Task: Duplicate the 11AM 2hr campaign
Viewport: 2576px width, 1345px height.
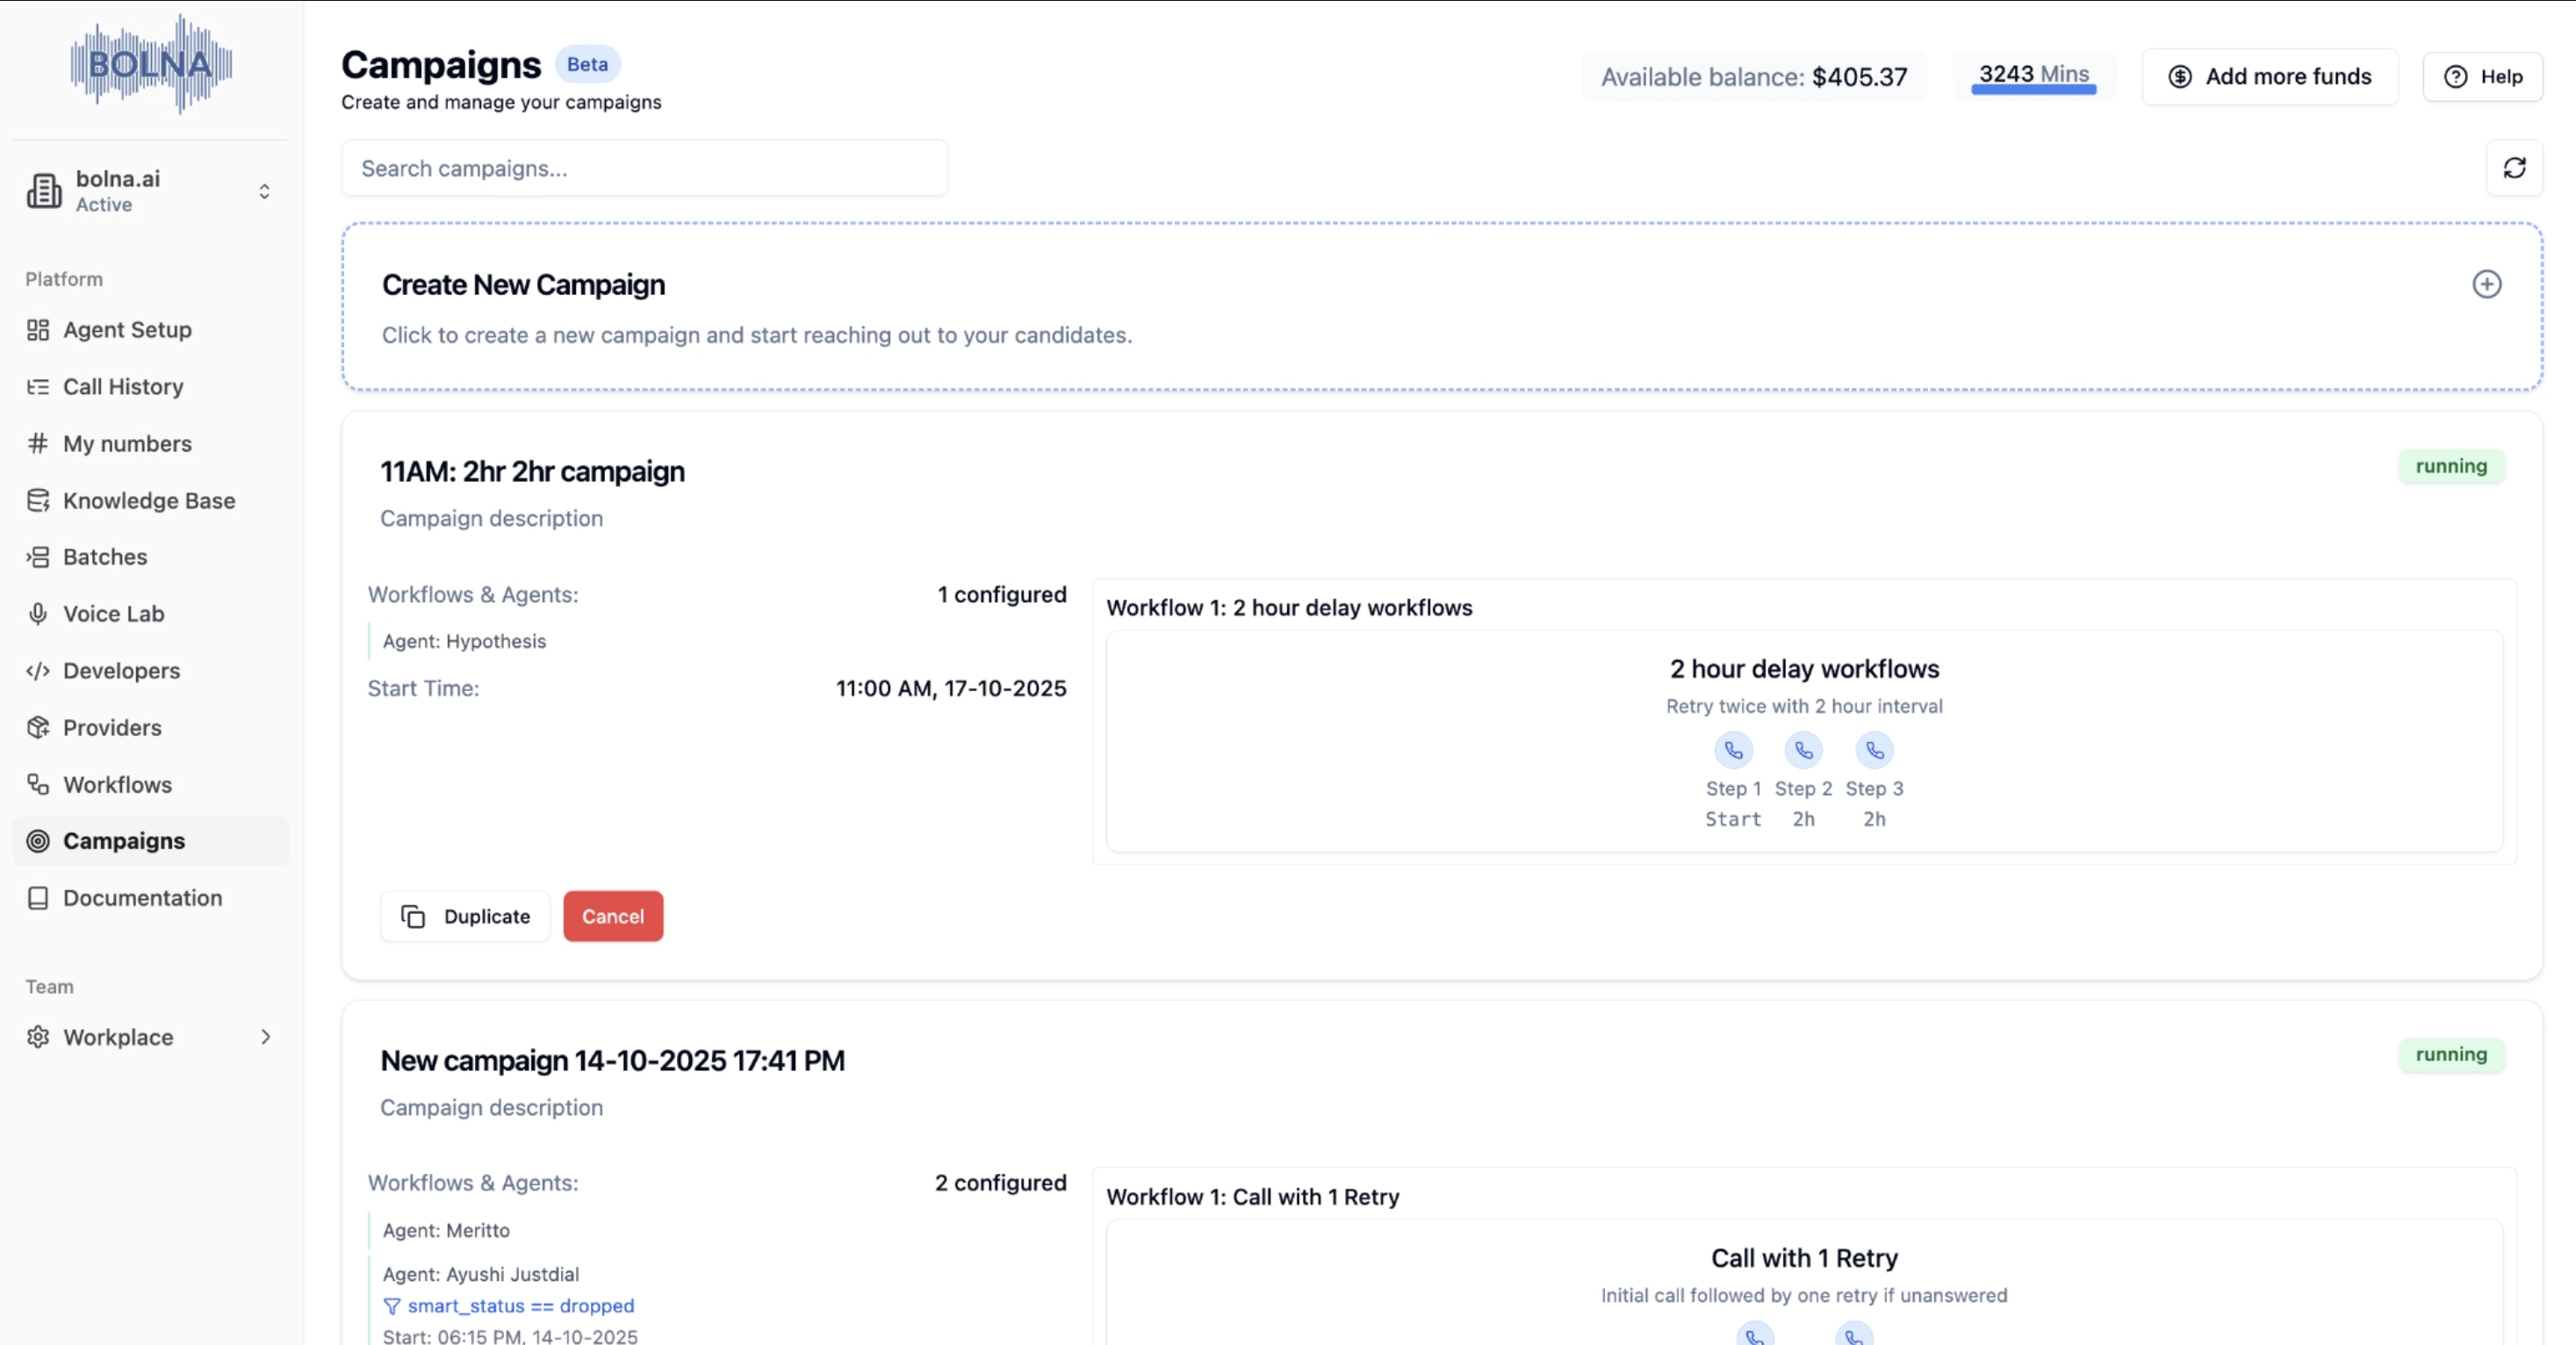Action: 466,916
